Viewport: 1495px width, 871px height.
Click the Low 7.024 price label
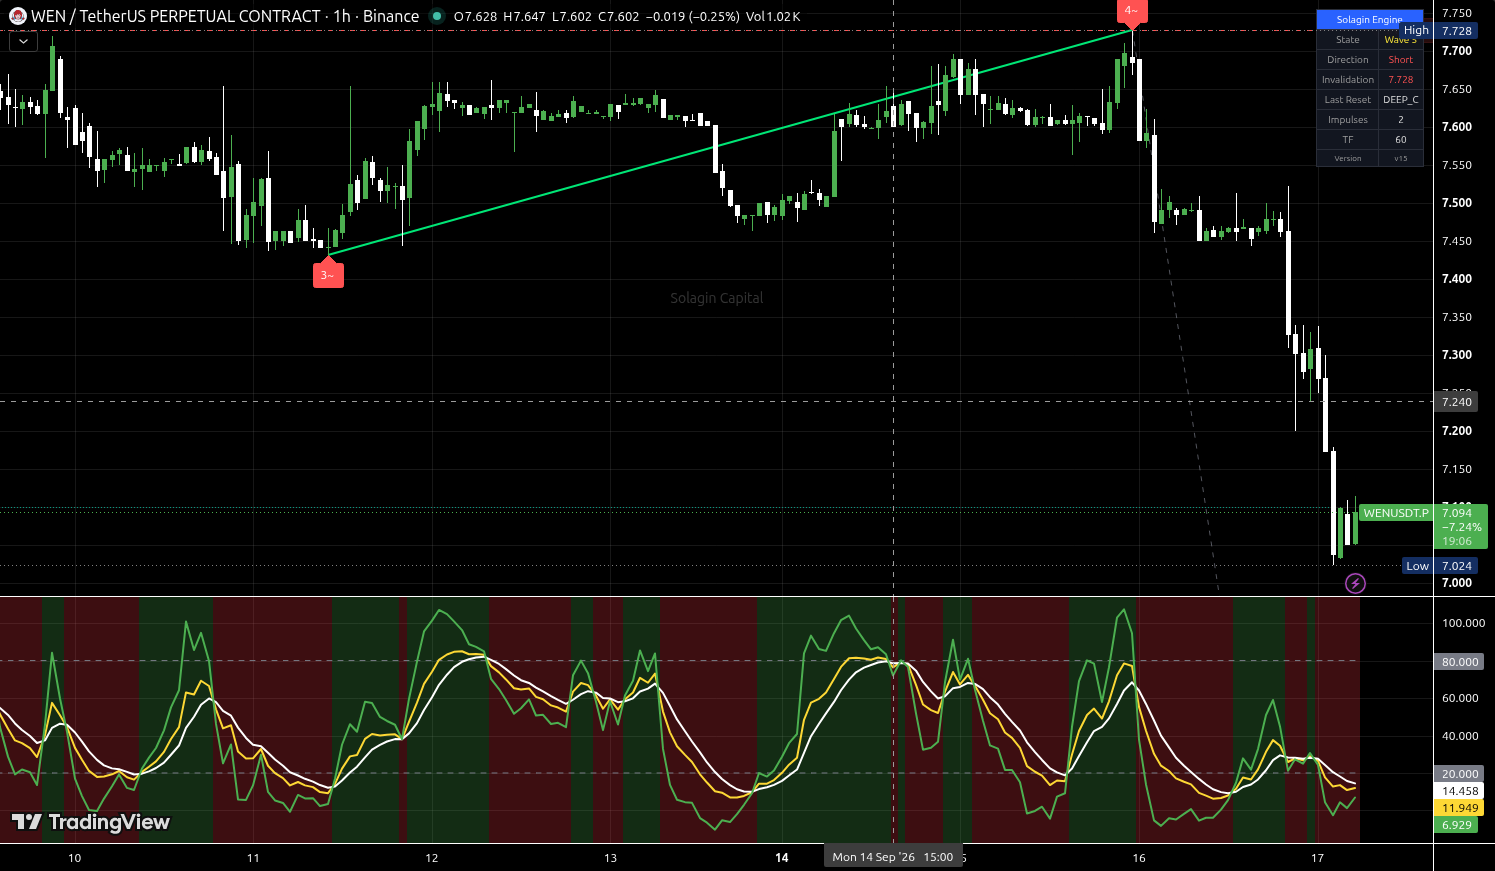[1439, 566]
